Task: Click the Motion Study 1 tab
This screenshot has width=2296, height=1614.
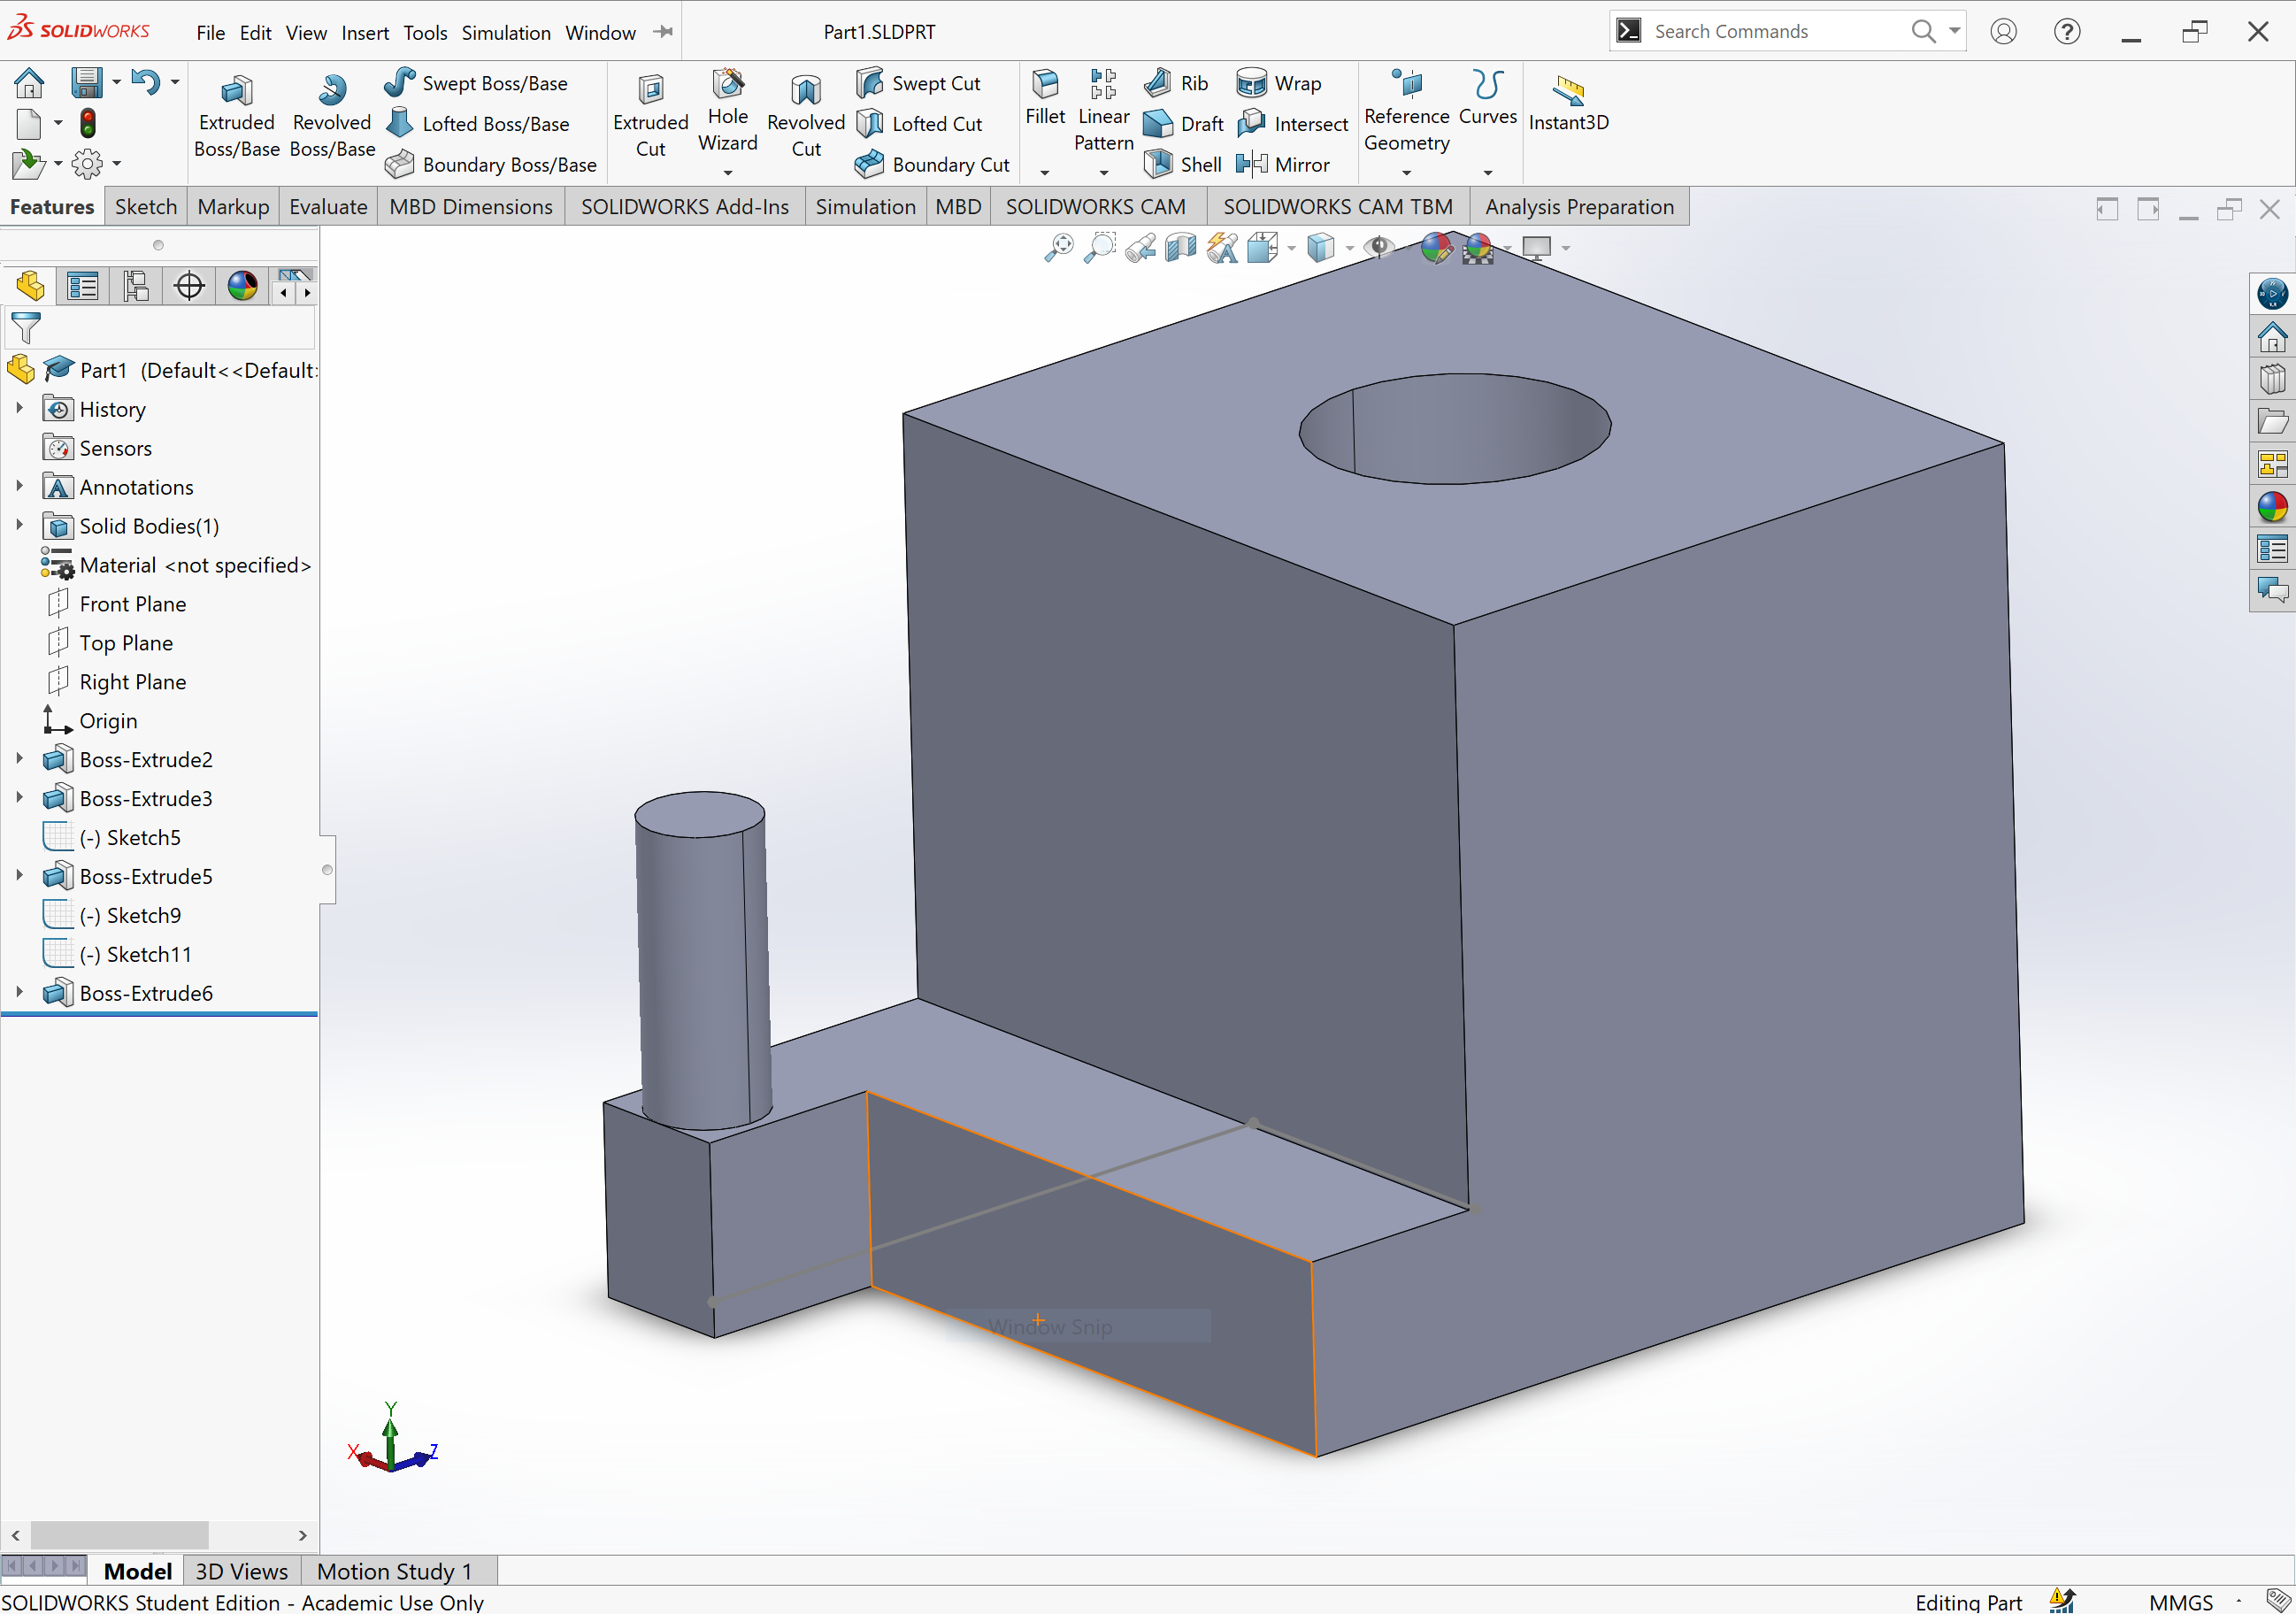Action: [x=393, y=1571]
